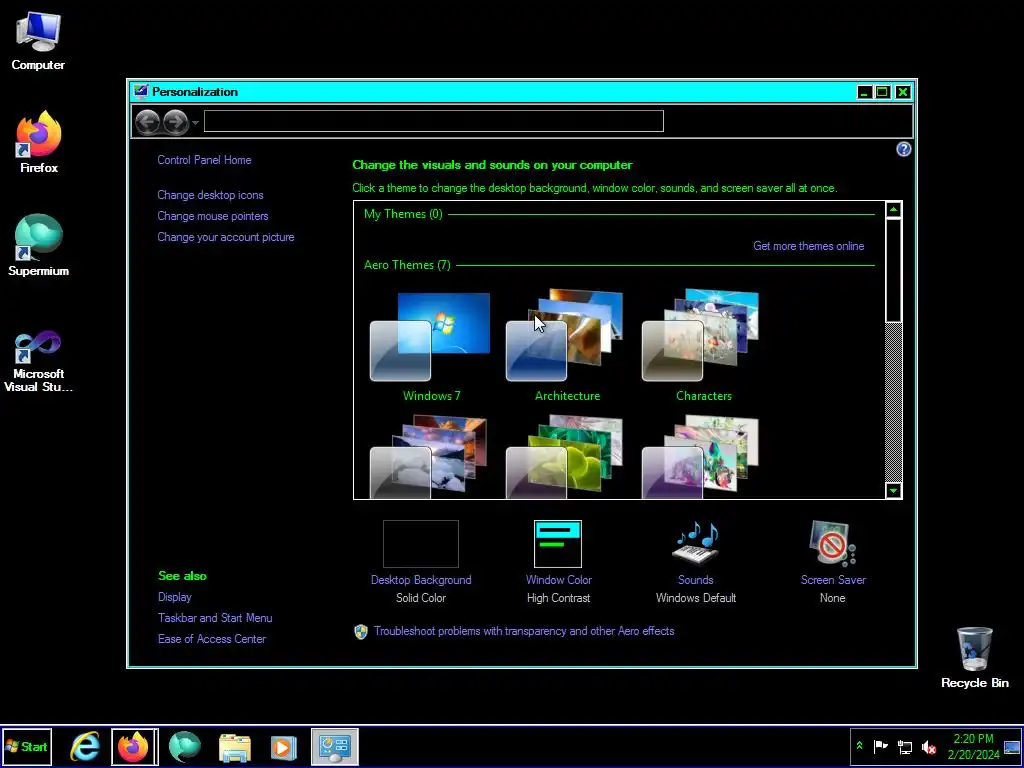Open Taskbar and Start Menu link
The image size is (1024, 768).
pyautogui.click(x=215, y=618)
